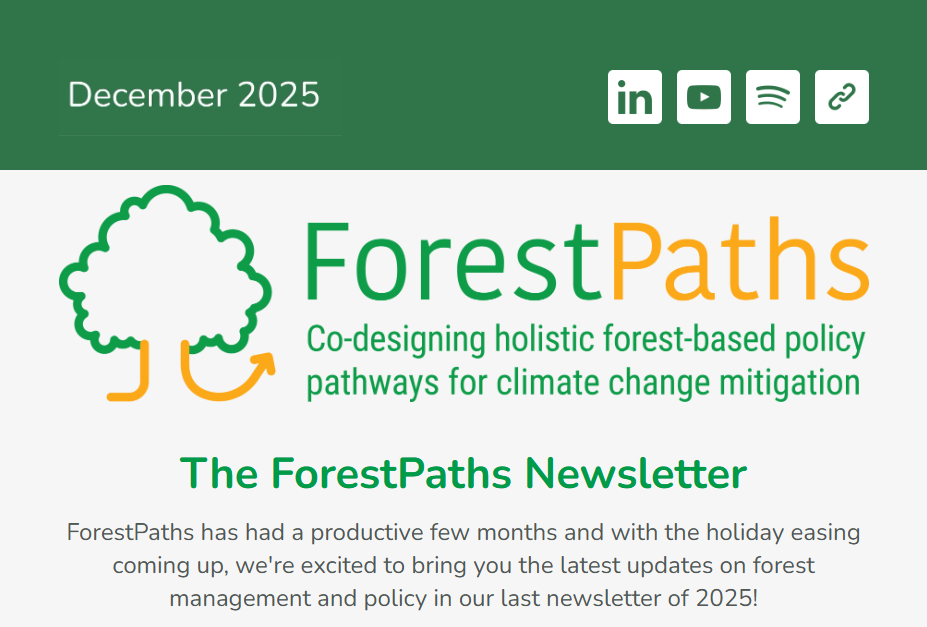Click the "pathways for climate change mitigation" line
Image resolution: width=927 pixels, height=627 pixels.
point(583,382)
